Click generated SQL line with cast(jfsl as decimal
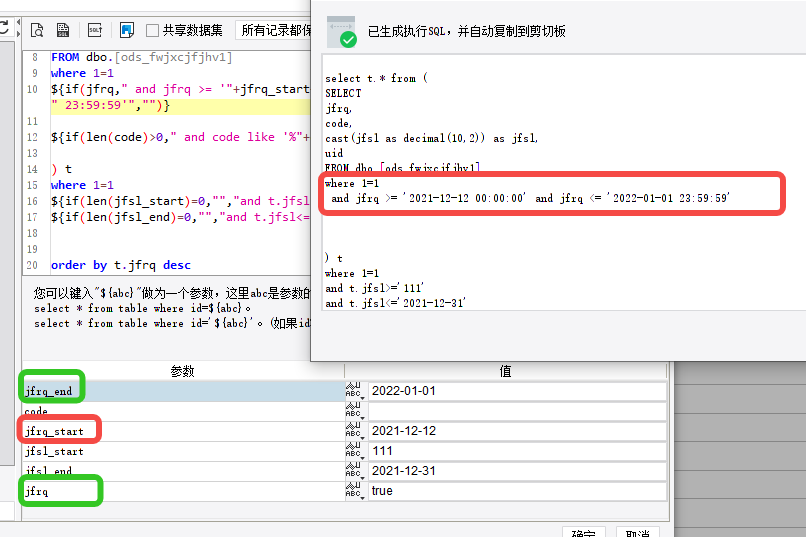 coord(431,138)
